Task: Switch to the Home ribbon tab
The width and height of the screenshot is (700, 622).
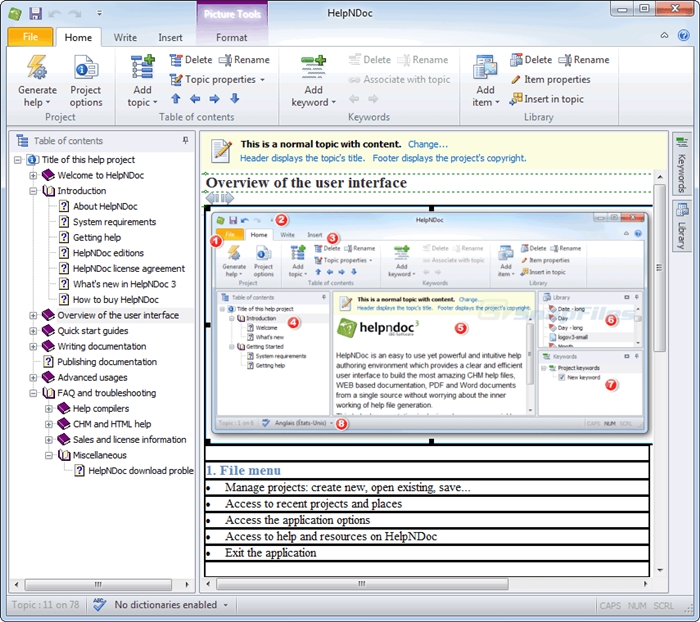Action: click(78, 38)
